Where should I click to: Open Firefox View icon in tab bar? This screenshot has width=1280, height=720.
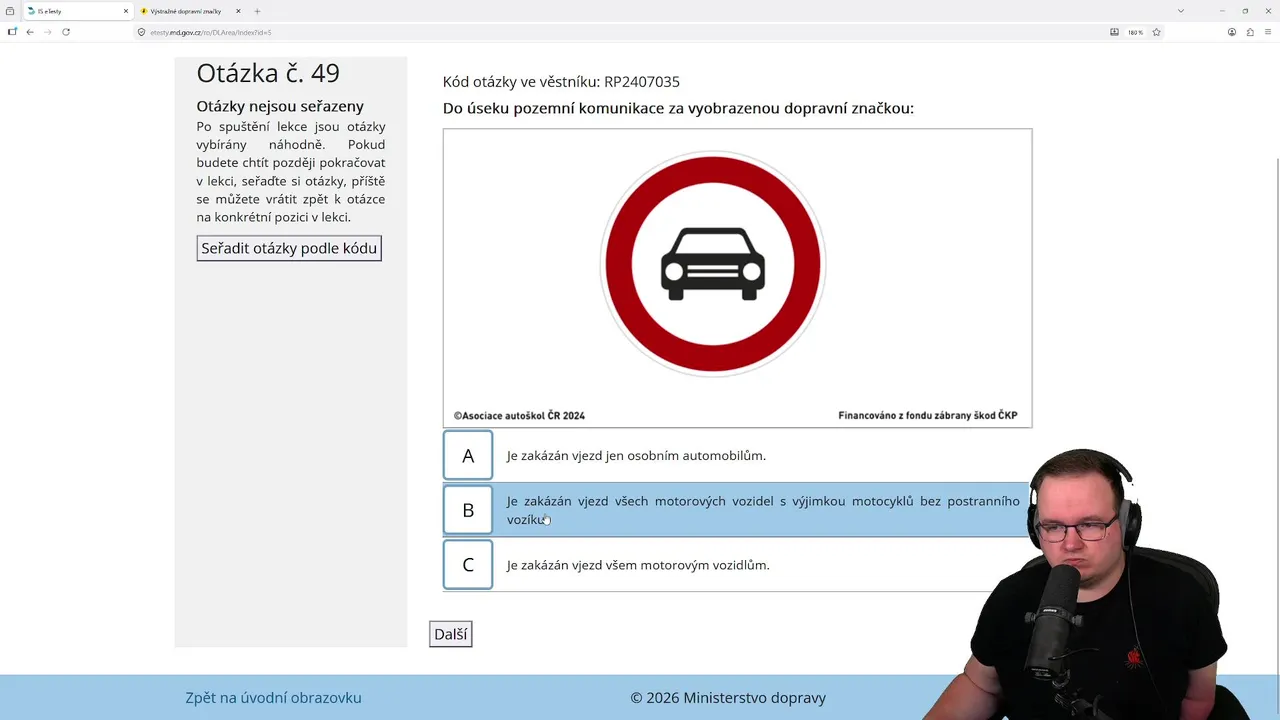pyautogui.click(x=10, y=11)
